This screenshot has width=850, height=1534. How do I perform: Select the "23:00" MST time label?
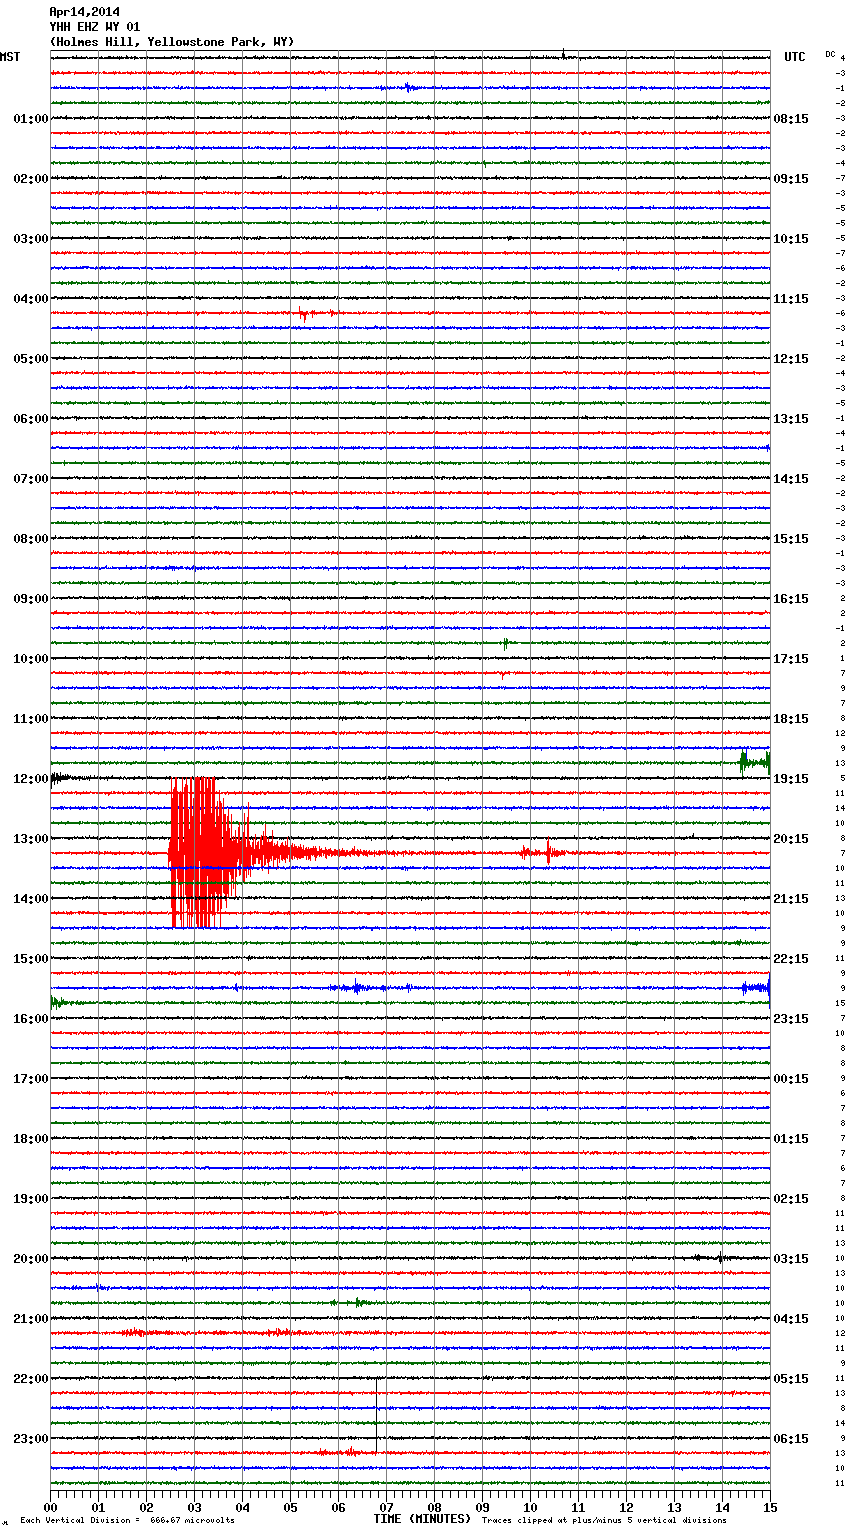31,1439
